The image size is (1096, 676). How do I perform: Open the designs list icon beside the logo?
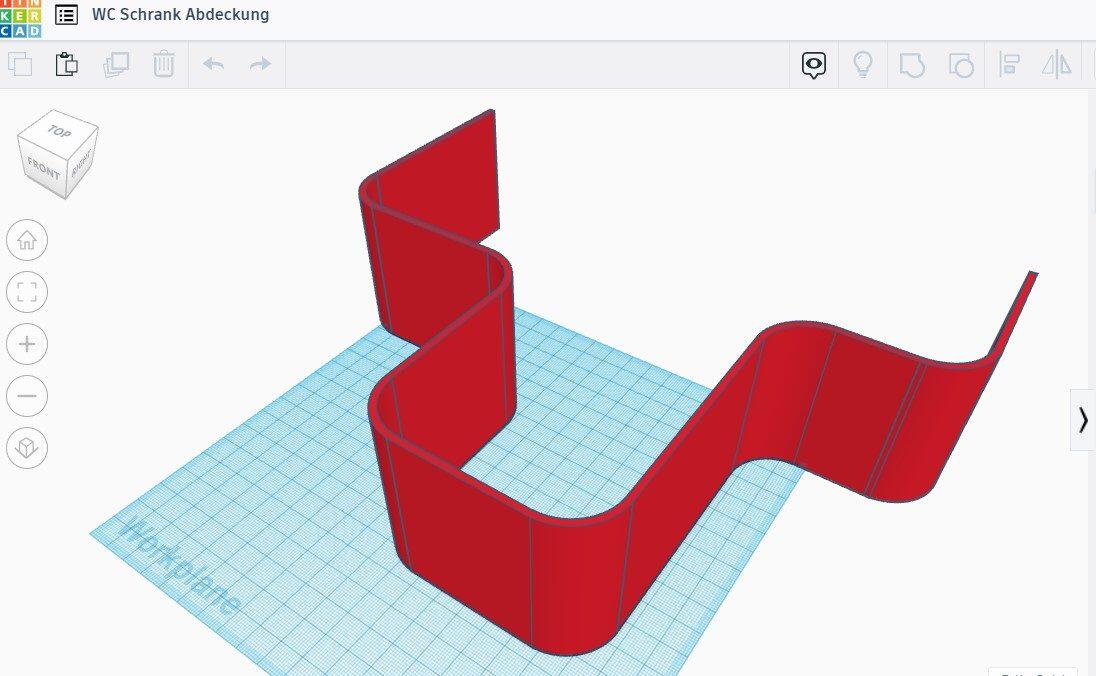coord(66,15)
